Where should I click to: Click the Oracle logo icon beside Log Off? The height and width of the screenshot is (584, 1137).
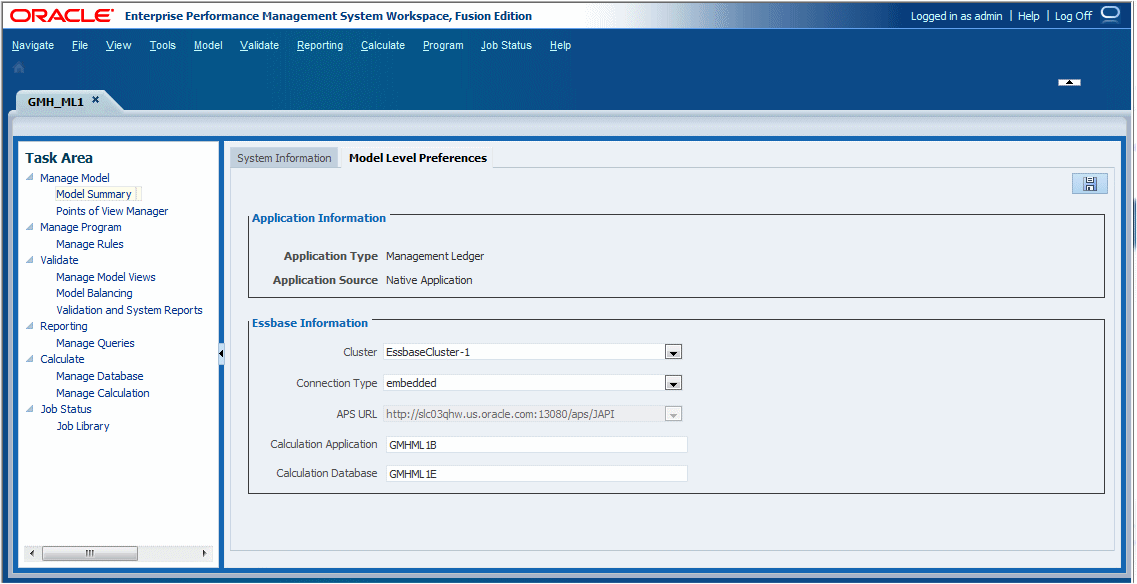tap(1110, 15)
